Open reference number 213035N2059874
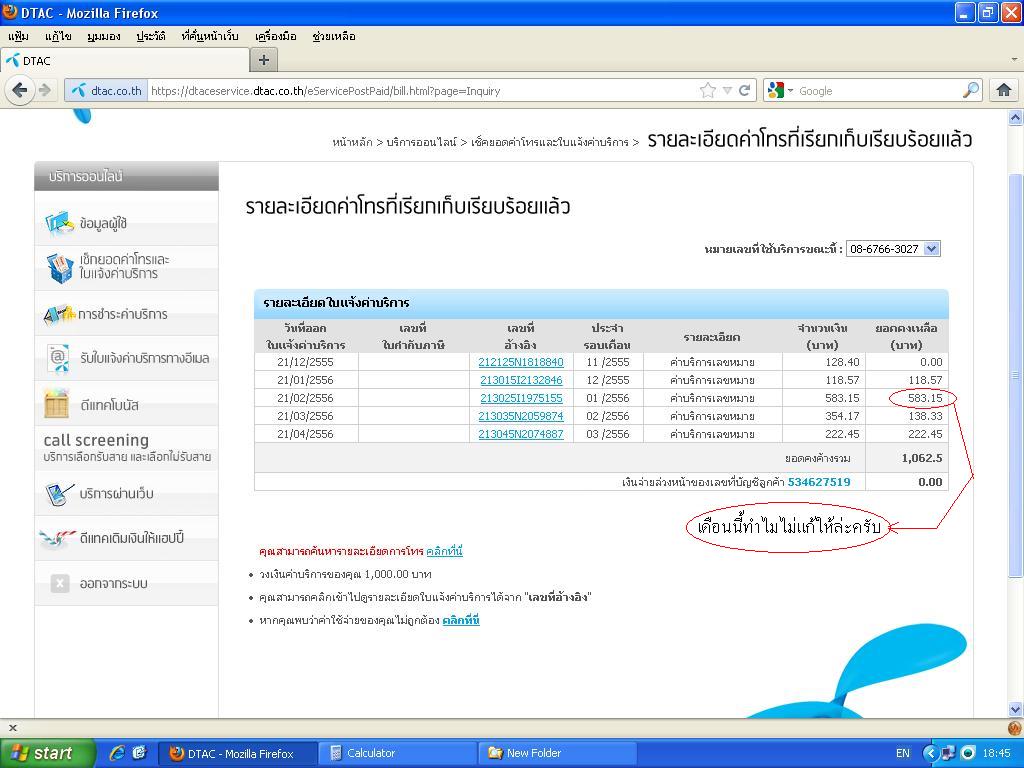 (x=520, y=416)
